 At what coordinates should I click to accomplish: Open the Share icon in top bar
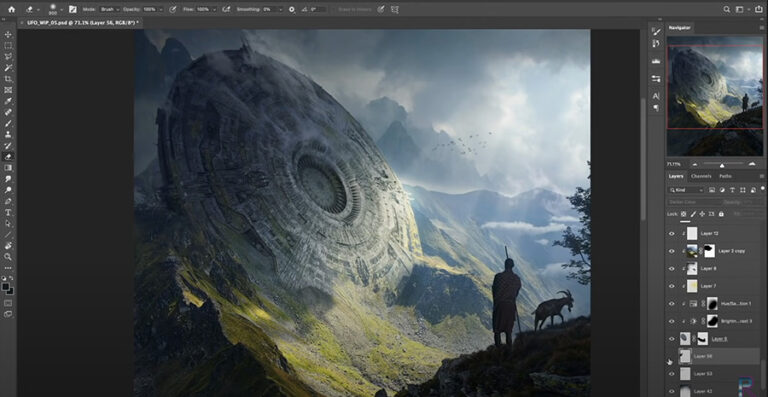(759, 9)
